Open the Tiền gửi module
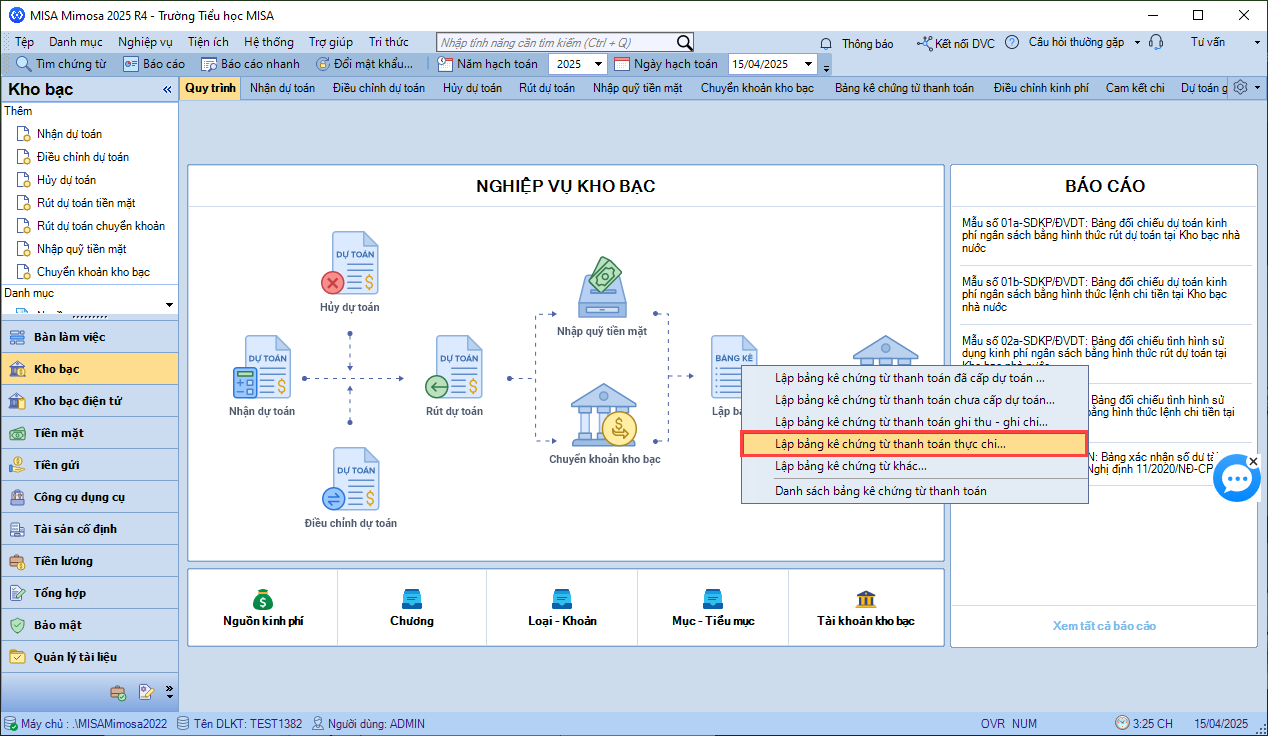1268x736 pixels. pos(89,465)
